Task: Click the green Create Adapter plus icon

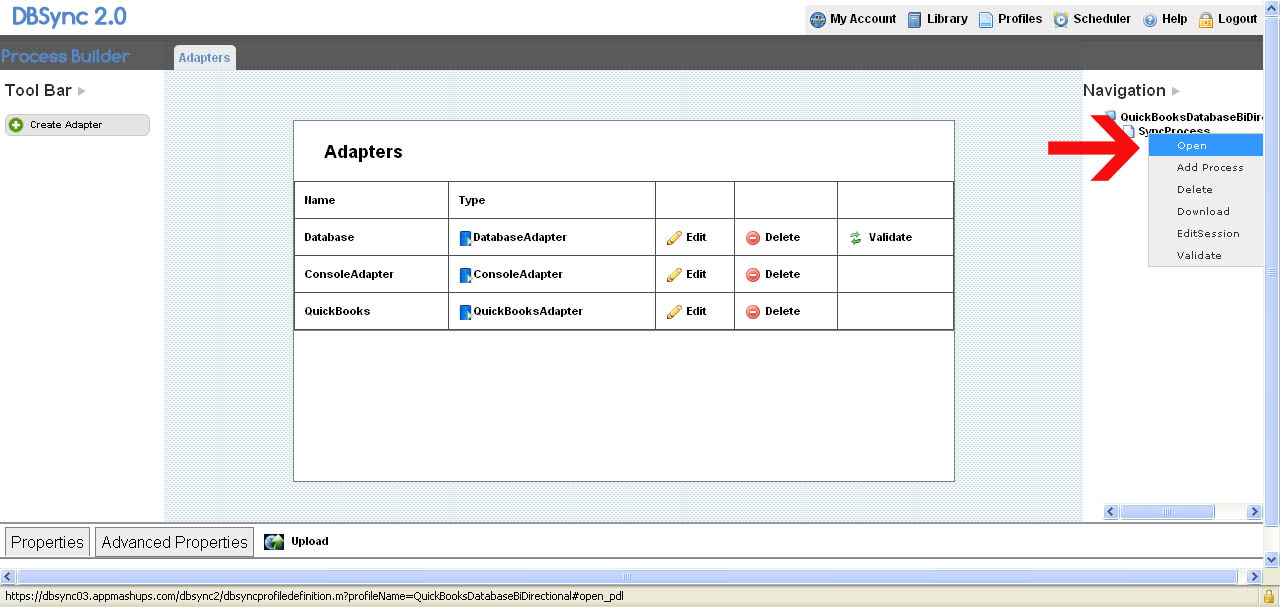Action: [x=16, y=125]
